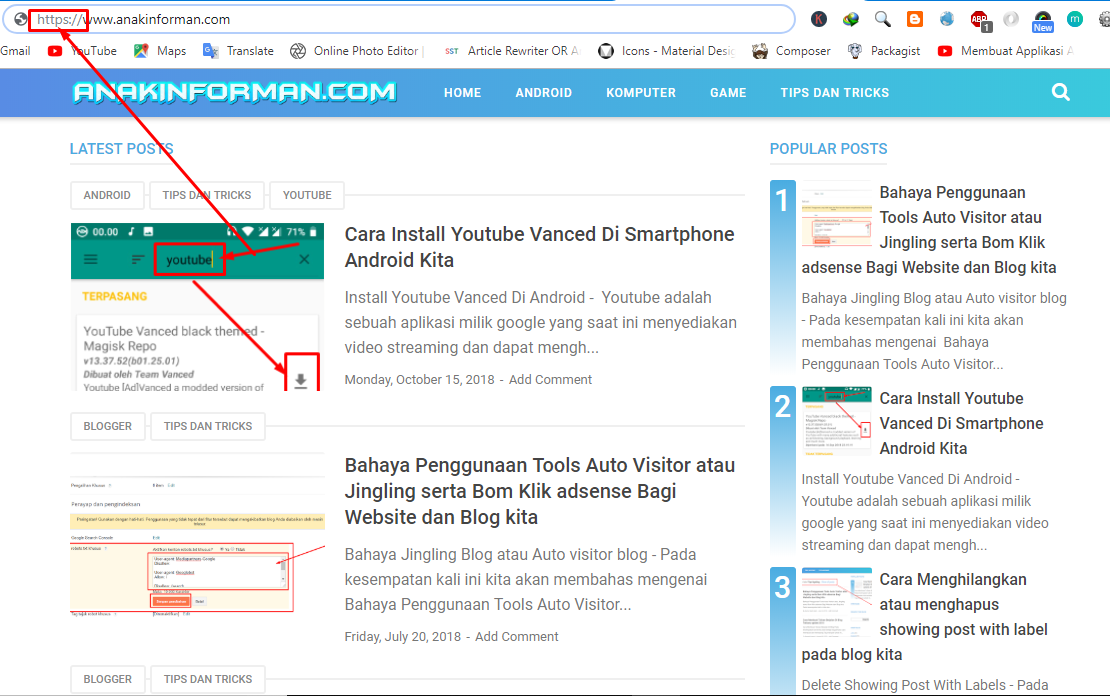Click popular post 3 thumbnail image
1110x696 pixels.
pyautogui.click(x=837, y=603)
